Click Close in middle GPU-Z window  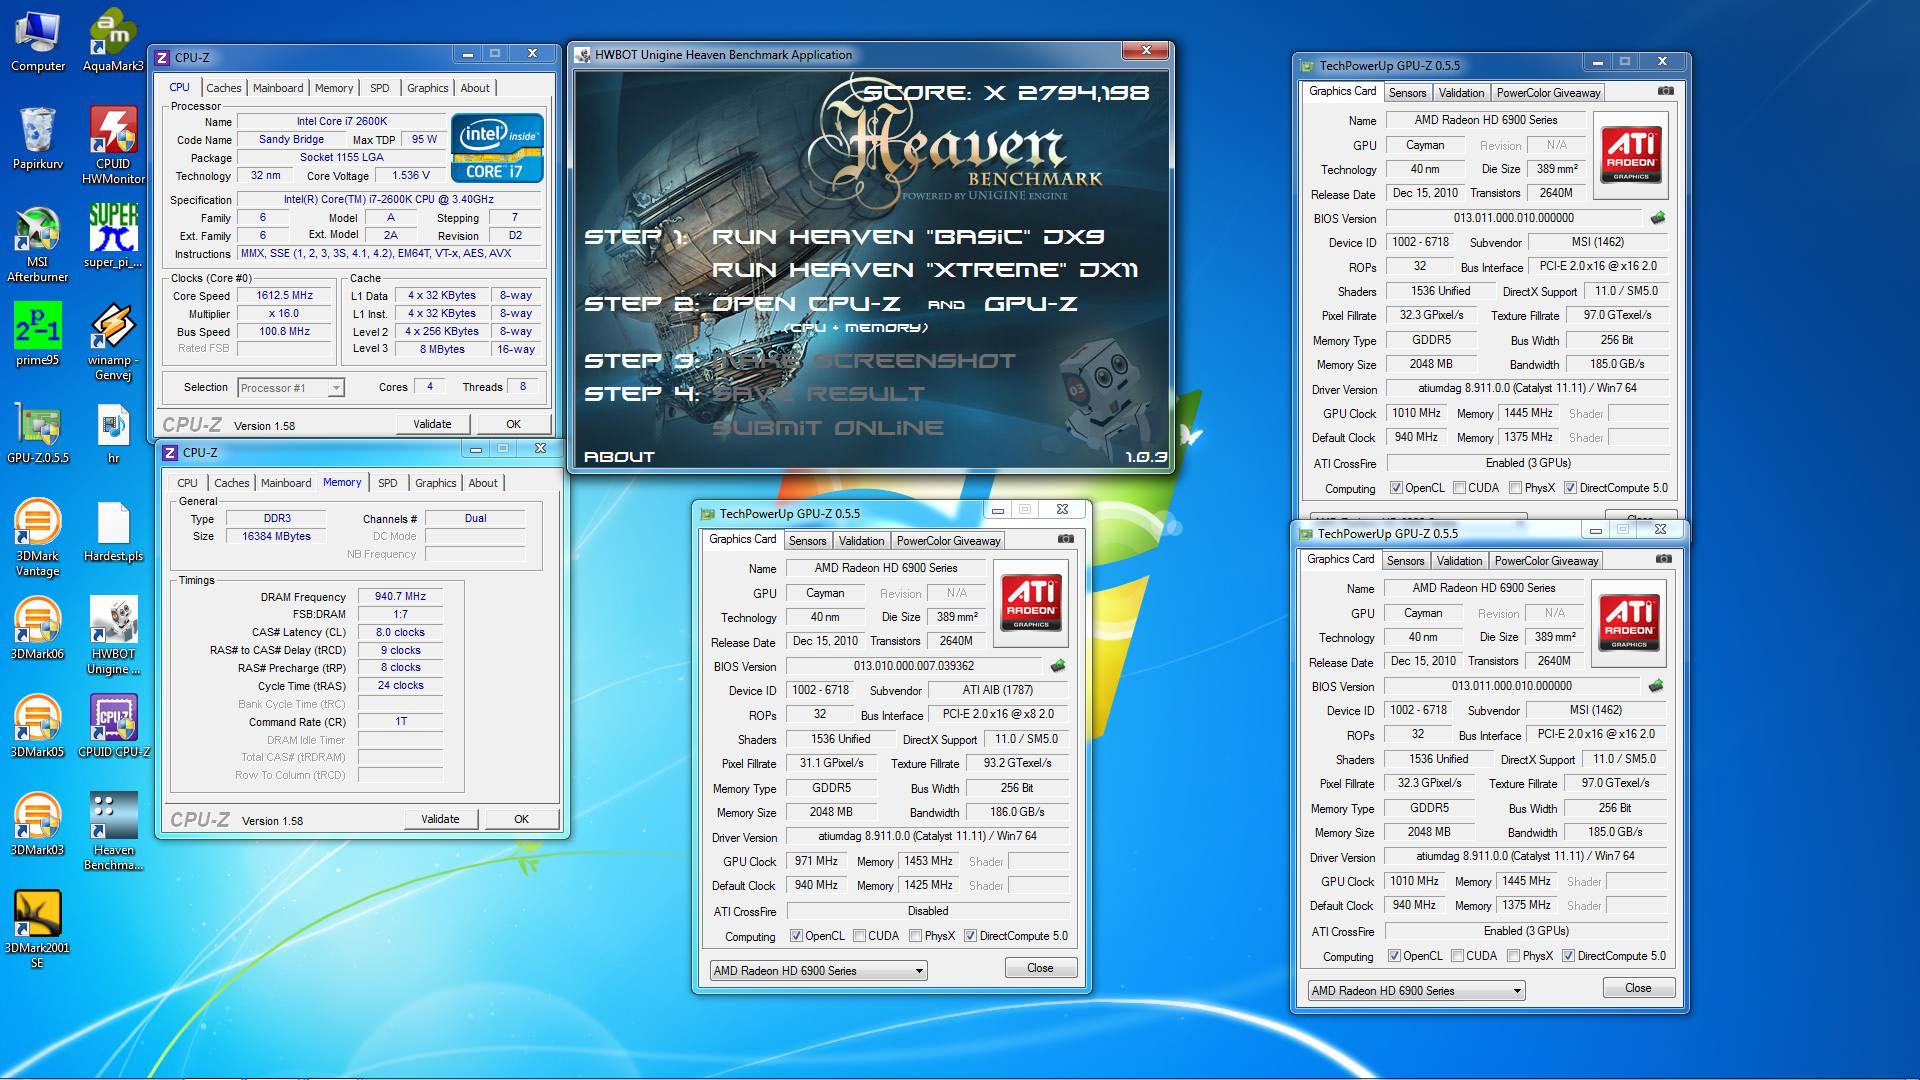[x=1040, y=968]
